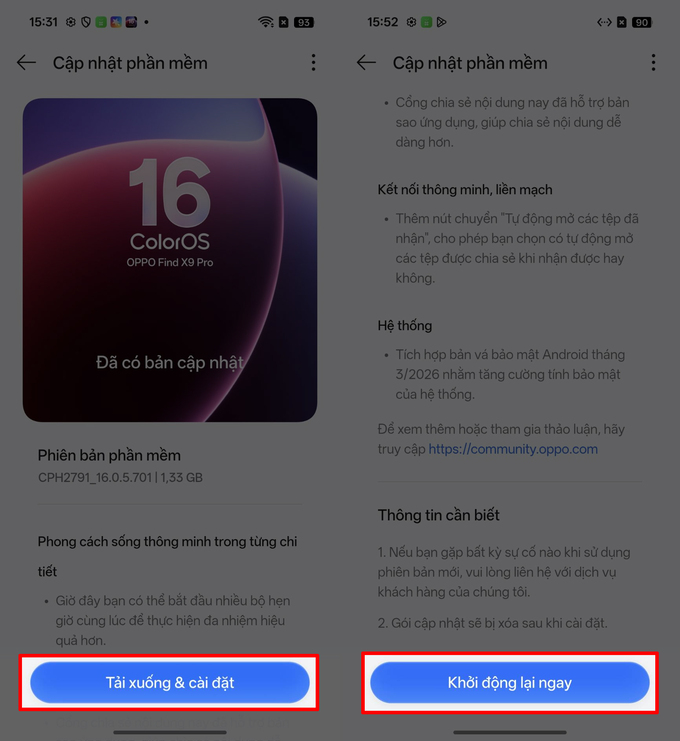Viewport: 680px width, 741px height.
Task: Tap battery indicator showing 90
Action: click(x=642, y=22)
